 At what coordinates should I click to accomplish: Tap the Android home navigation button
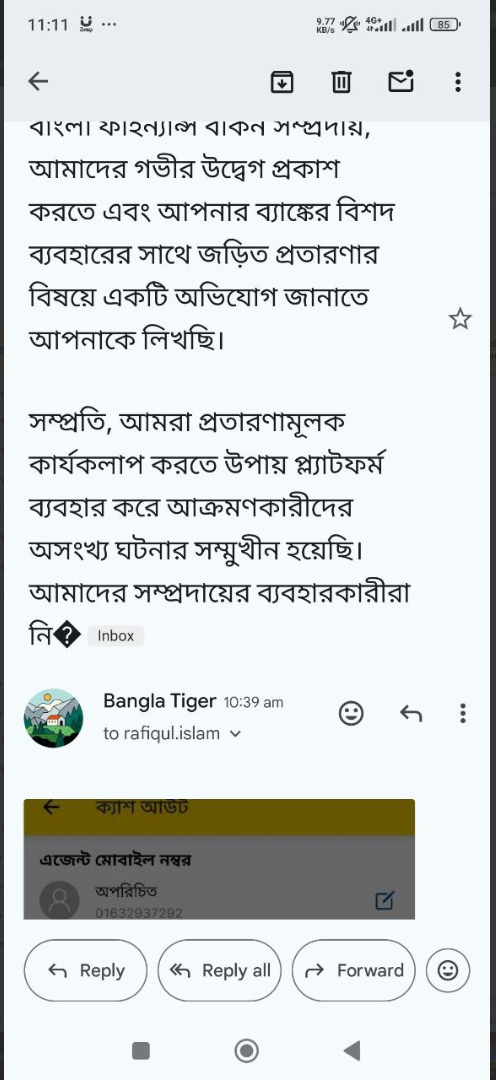pos(247,1050)
